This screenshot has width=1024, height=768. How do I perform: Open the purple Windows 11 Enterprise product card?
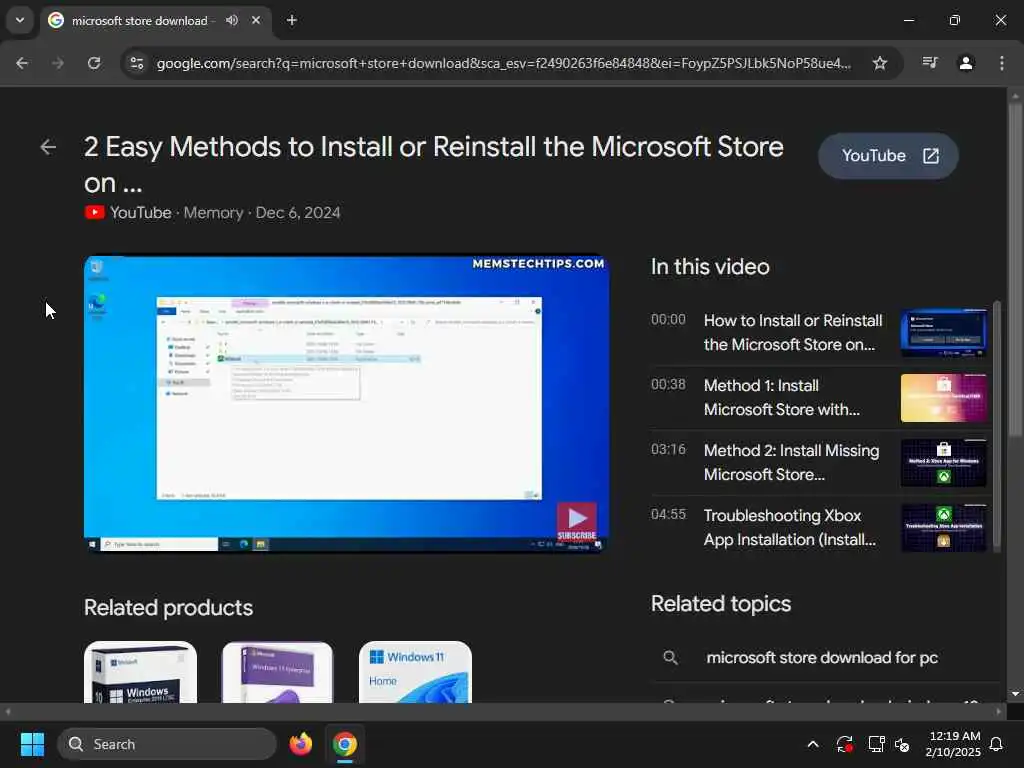278,672
